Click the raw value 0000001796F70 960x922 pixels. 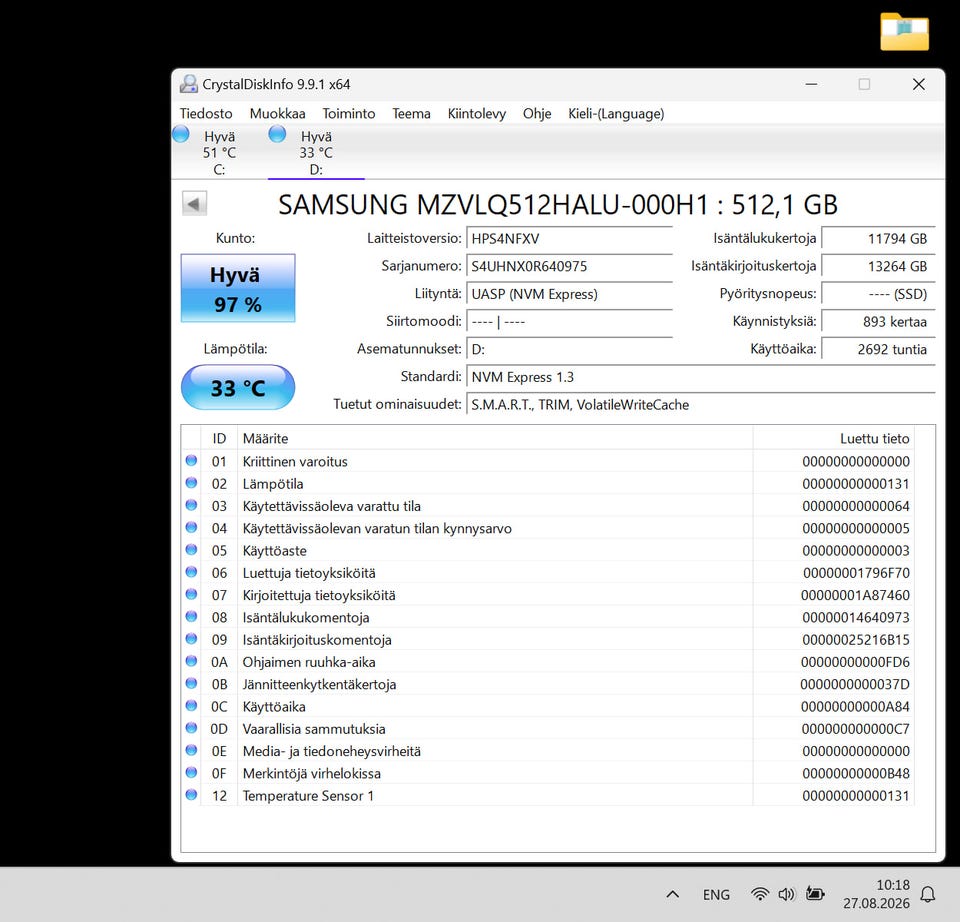[856, 573]
